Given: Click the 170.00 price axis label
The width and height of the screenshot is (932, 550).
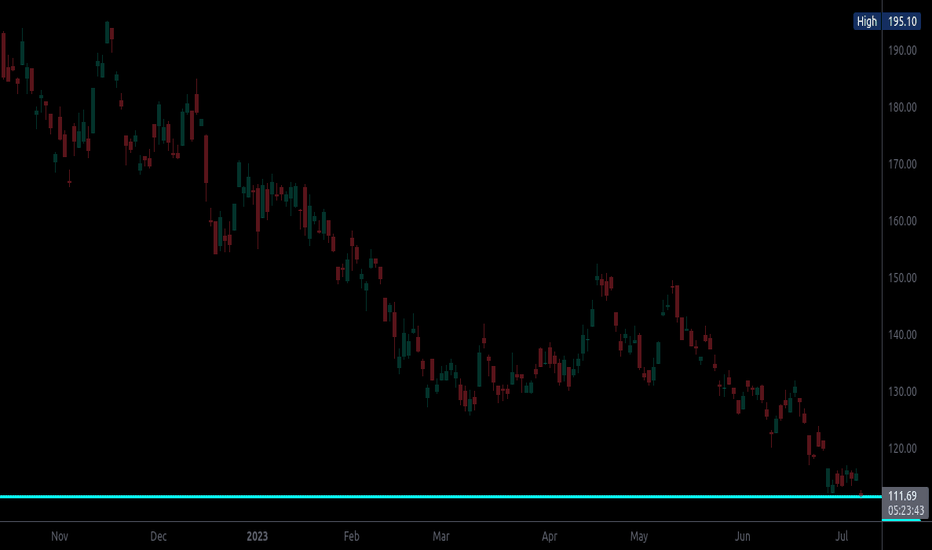Looking at the screenshot, I should pyautogui.click(x=902, y=164).
